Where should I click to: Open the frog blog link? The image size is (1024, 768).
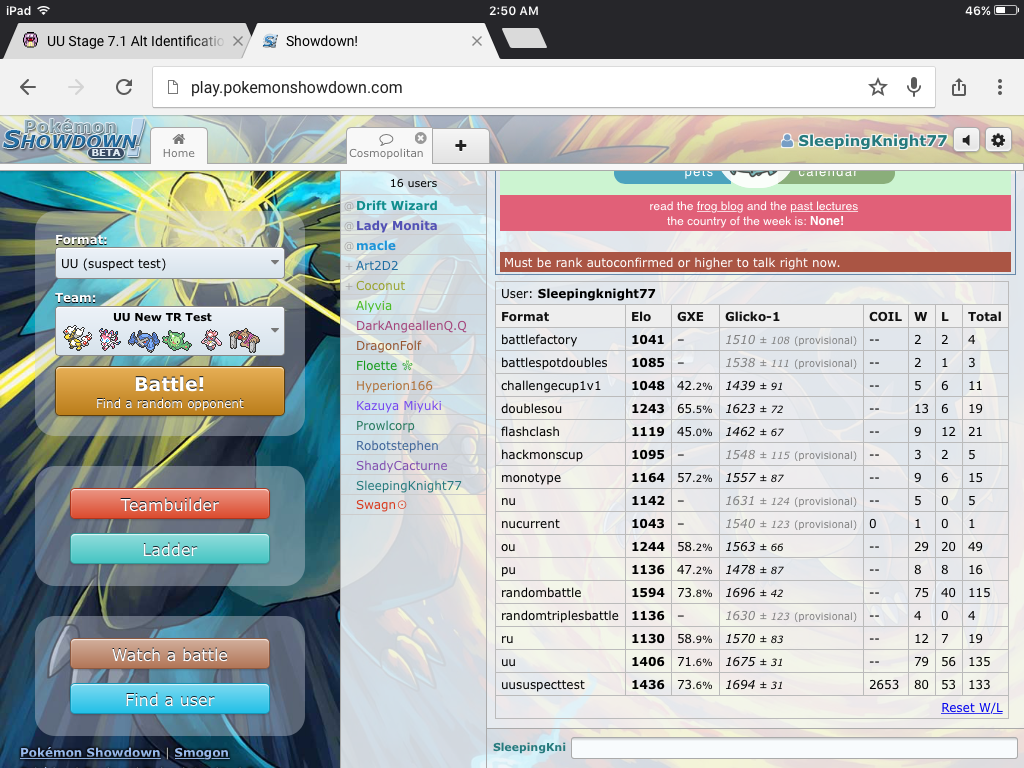tap(720, 206)
